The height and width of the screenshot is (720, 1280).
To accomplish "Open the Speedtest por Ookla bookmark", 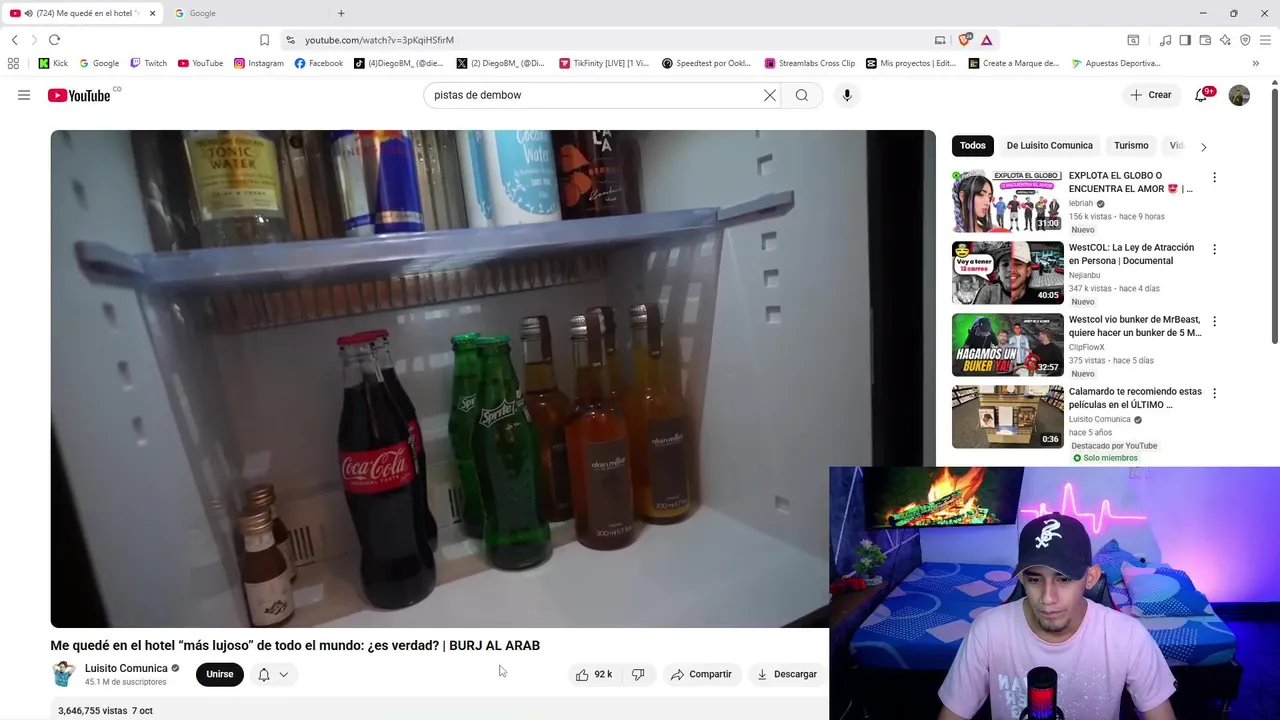I will pyautogui.click(x=706, y=63).
